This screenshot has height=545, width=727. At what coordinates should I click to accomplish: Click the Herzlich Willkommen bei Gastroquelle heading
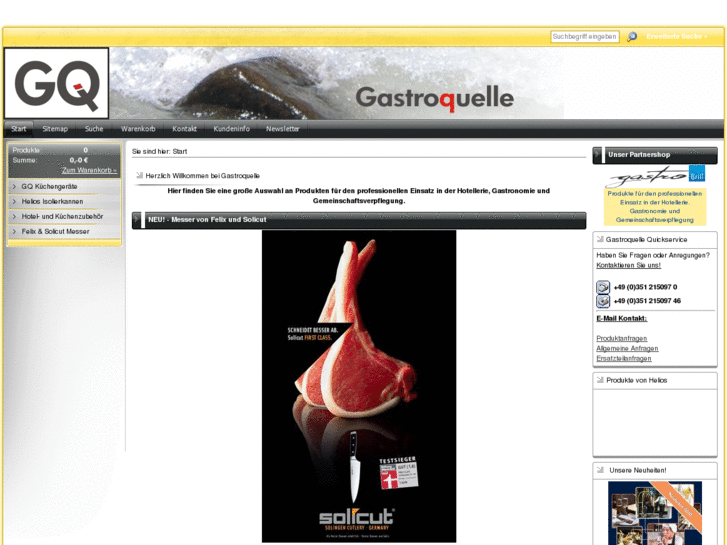pyautogui.click(x=203, y=176)
